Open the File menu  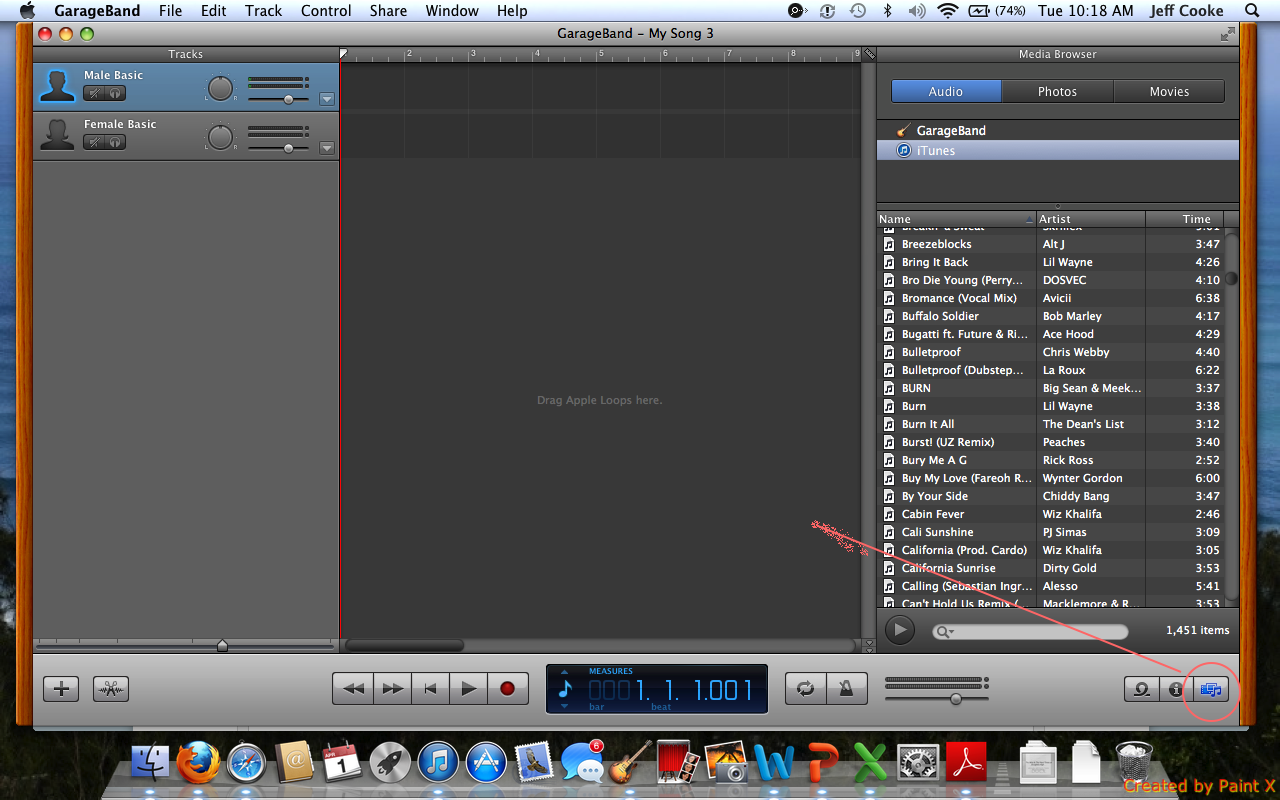pos(170,11)
